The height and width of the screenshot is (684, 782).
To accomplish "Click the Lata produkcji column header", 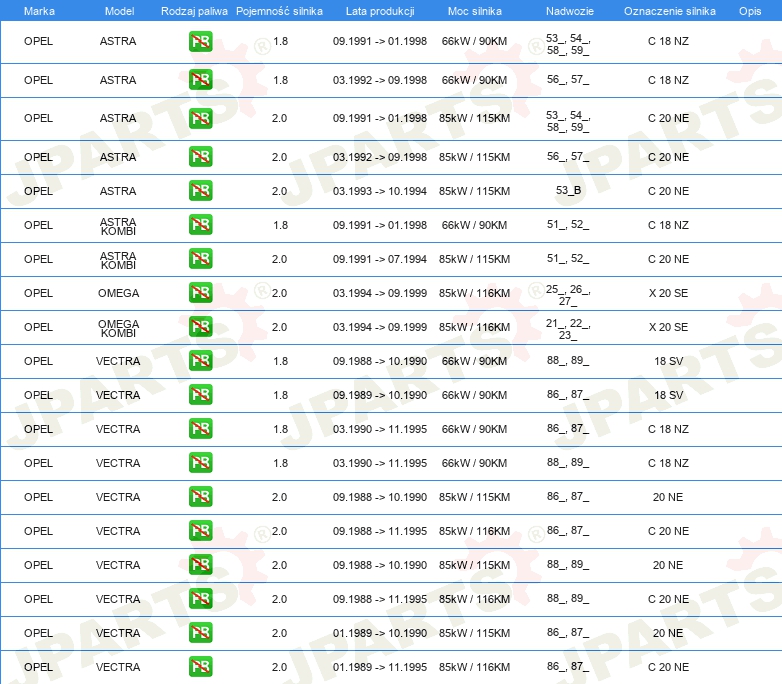I will [380, 11].
